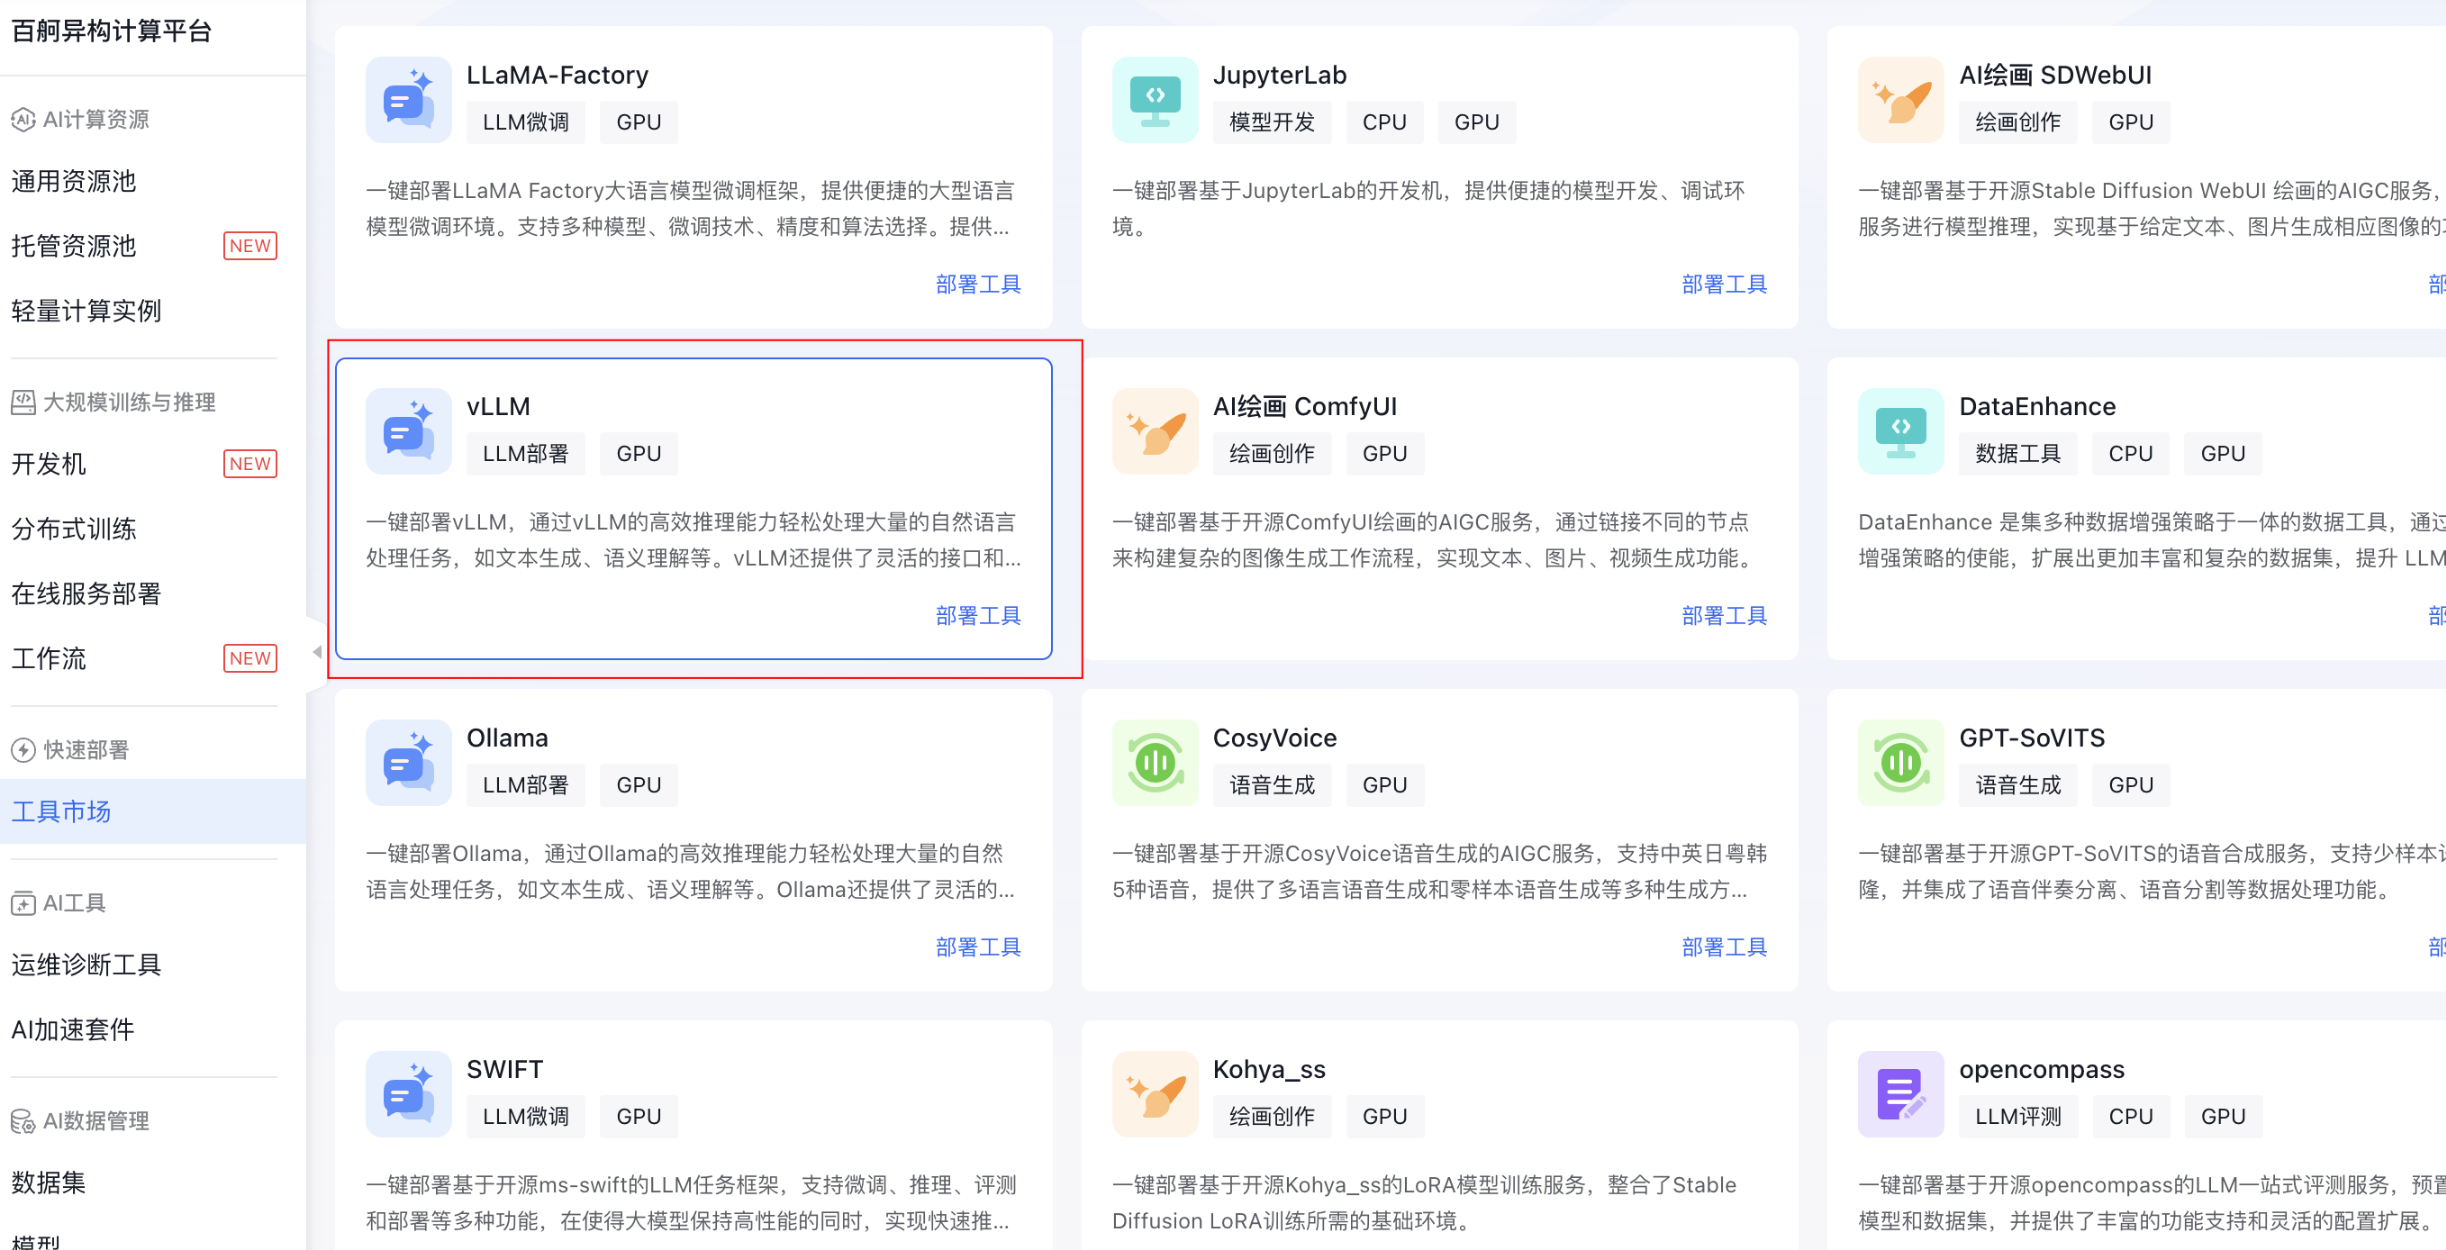The width and height of the screenshot is (2446, 1250).
Task: Collapse the sidebar with the arrow handle
Action: point(316,652)
